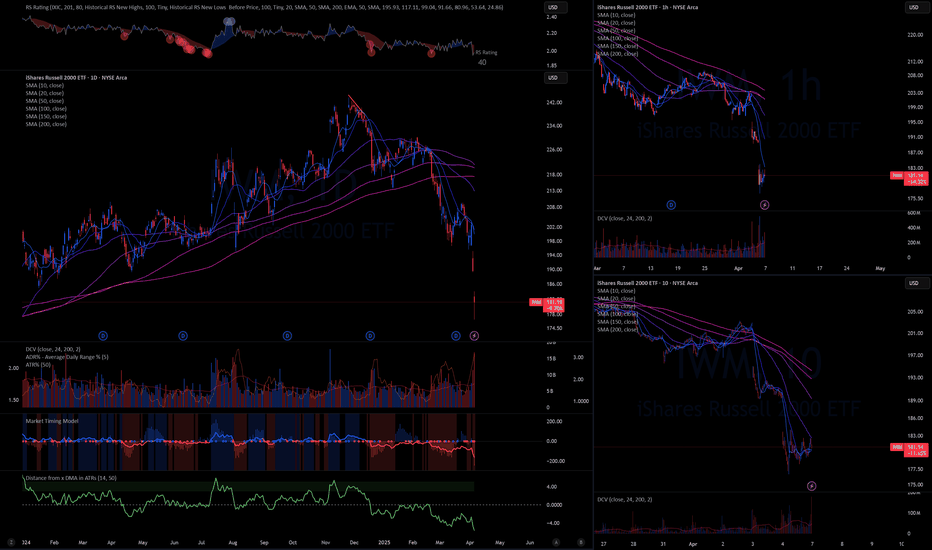
Task: Select SMA (10, close) legend on 10-minute chart
Action: click(616, 291)
